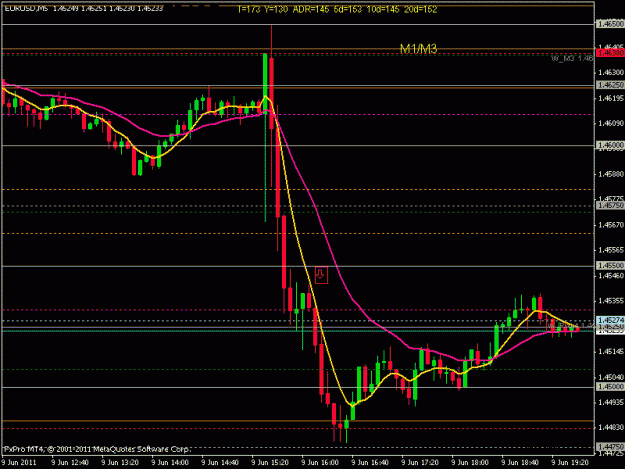This screenshot has width=625, height=469.
Task: Select the 1.45750 boxed price level label
Action: [610, 205]
